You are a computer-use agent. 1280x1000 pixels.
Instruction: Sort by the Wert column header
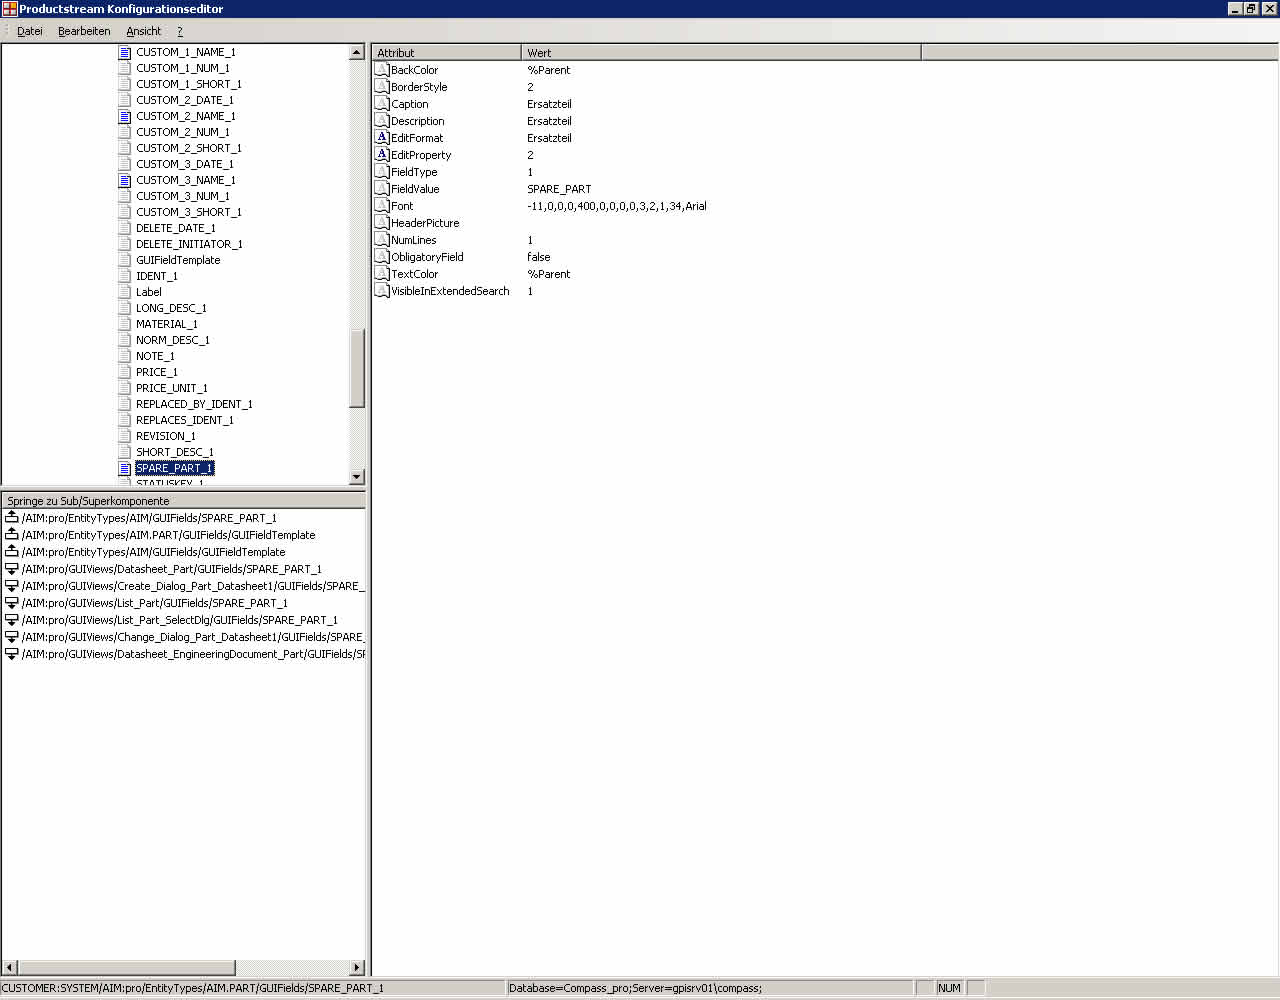coord(721,52)
